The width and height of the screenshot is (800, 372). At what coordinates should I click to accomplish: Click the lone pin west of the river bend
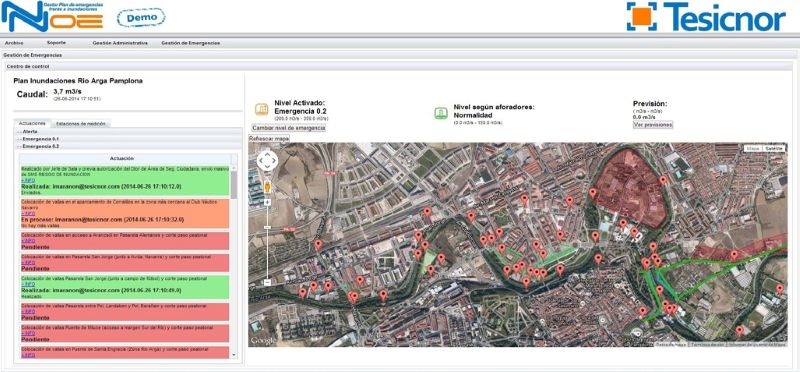coord(318,245)
